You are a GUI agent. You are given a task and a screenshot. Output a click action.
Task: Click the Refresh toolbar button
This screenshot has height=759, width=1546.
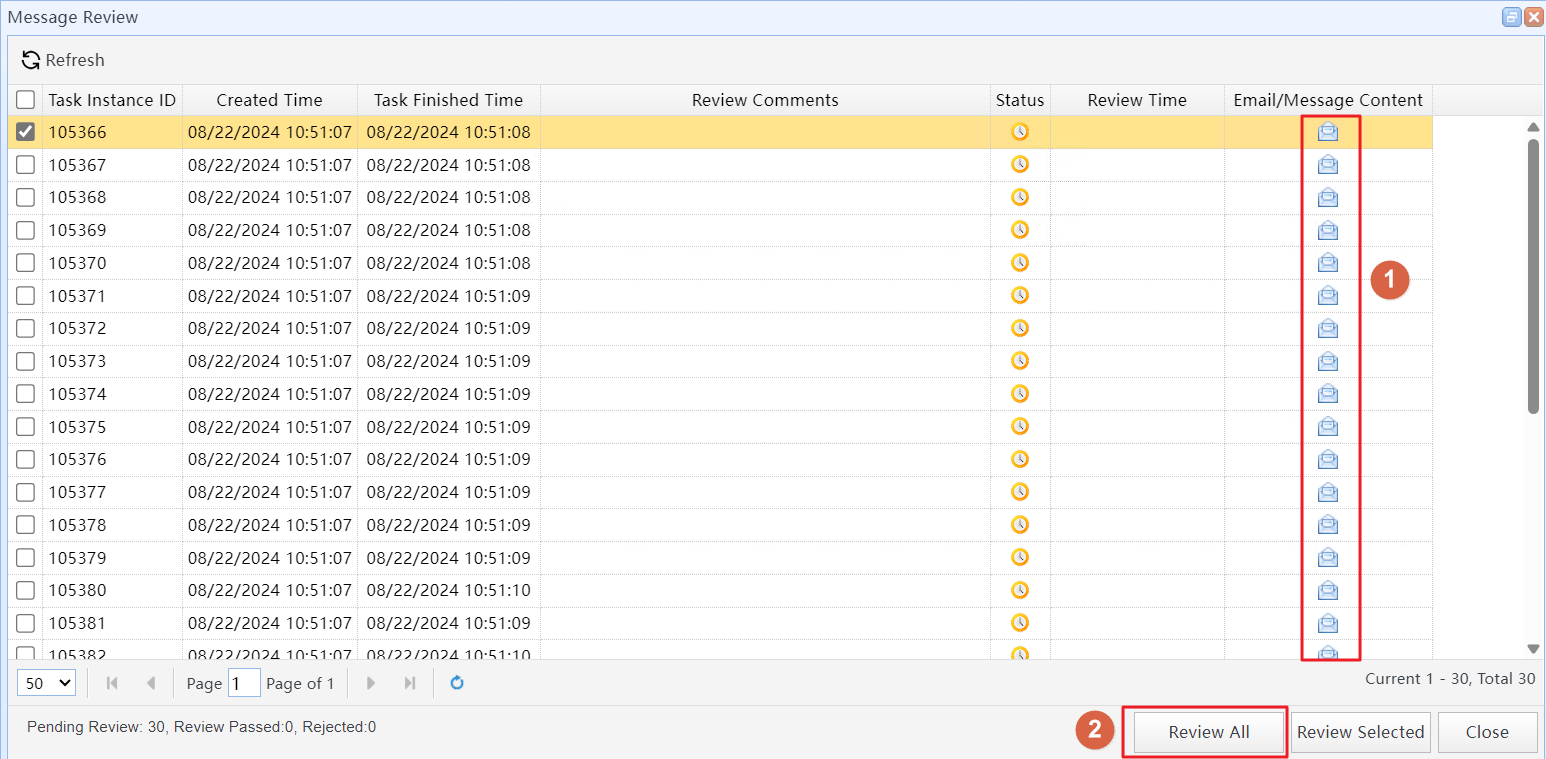[63, 60]
